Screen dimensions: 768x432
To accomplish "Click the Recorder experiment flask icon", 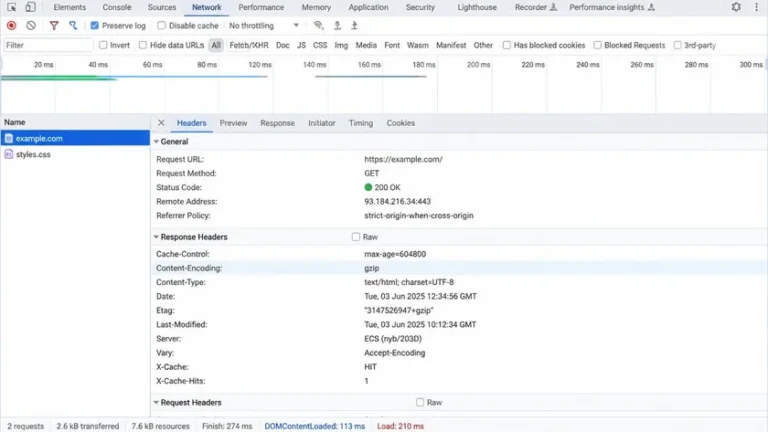I will pos(553,7).
